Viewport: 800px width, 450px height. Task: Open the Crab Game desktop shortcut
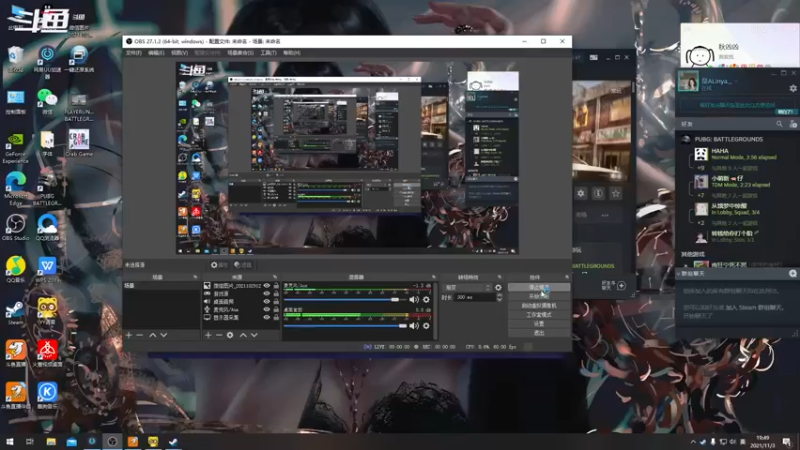(79, 143)
